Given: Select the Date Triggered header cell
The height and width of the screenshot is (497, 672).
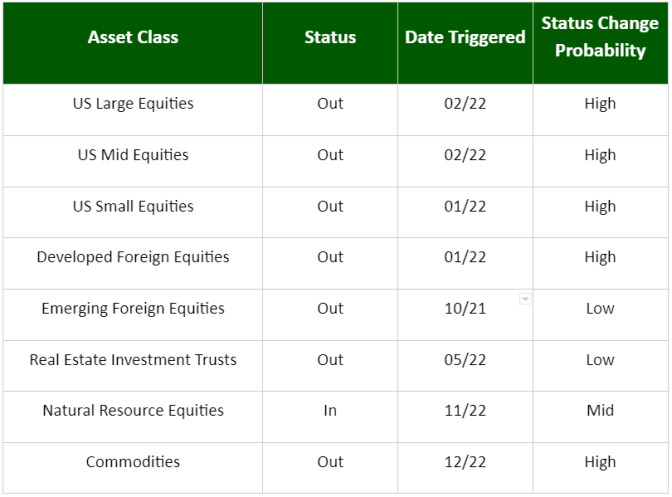Looking at the screenshot, I should tap(465, 43).
